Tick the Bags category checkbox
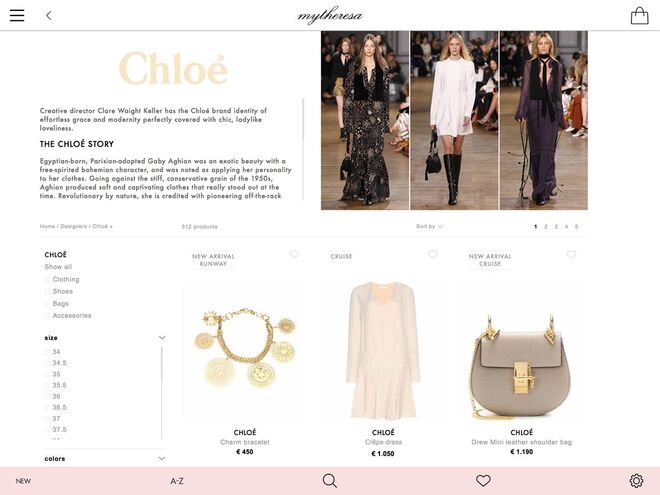Screen dimensions: 660x495 47,303
